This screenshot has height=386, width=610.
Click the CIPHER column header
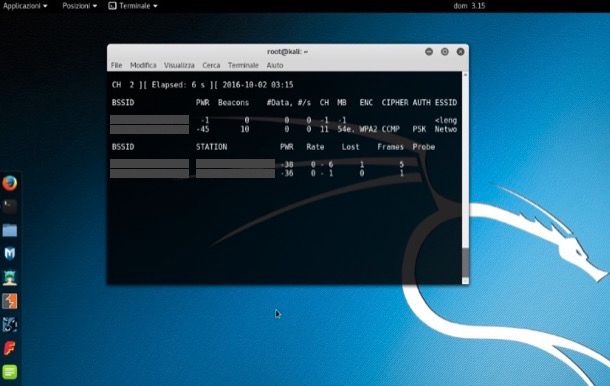pyautogui.click(x=395, y=103)
